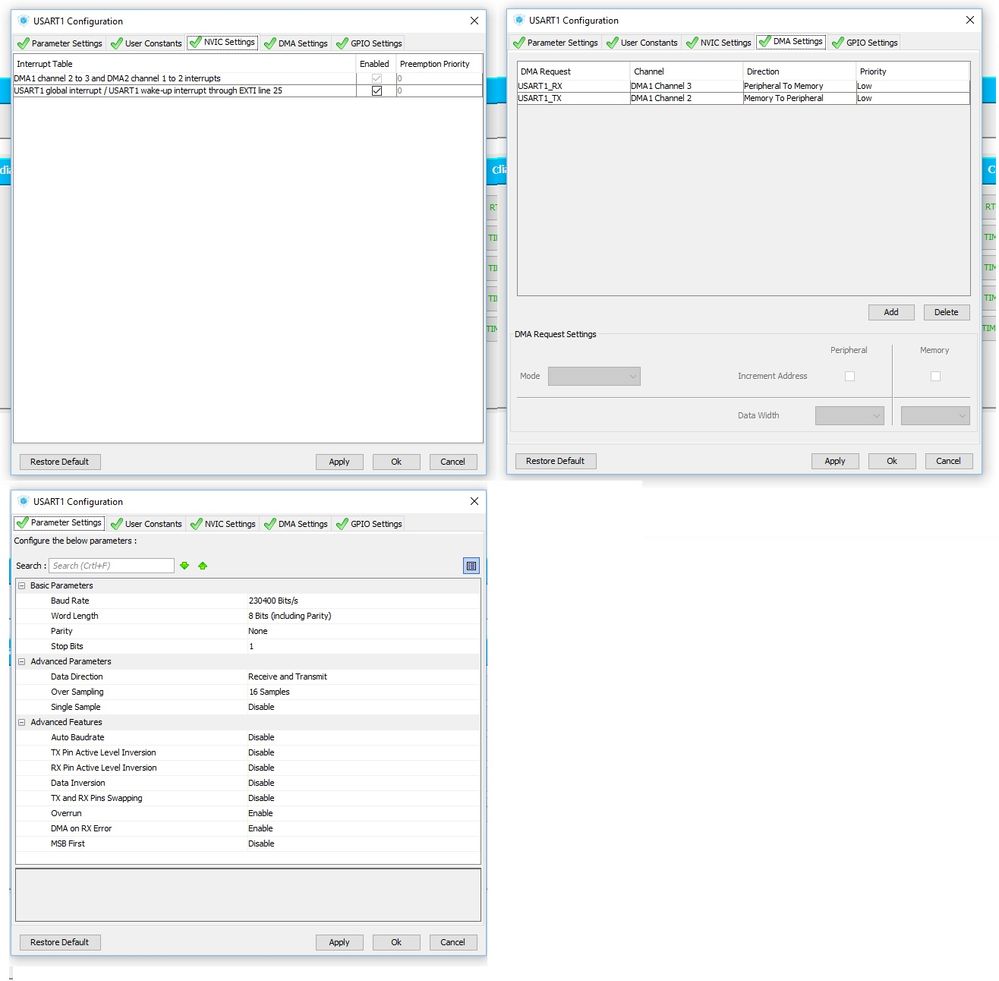The image size is (999, 981).
Task: Click Apply in the NVIC Settings window
Action: click(340, 462)
